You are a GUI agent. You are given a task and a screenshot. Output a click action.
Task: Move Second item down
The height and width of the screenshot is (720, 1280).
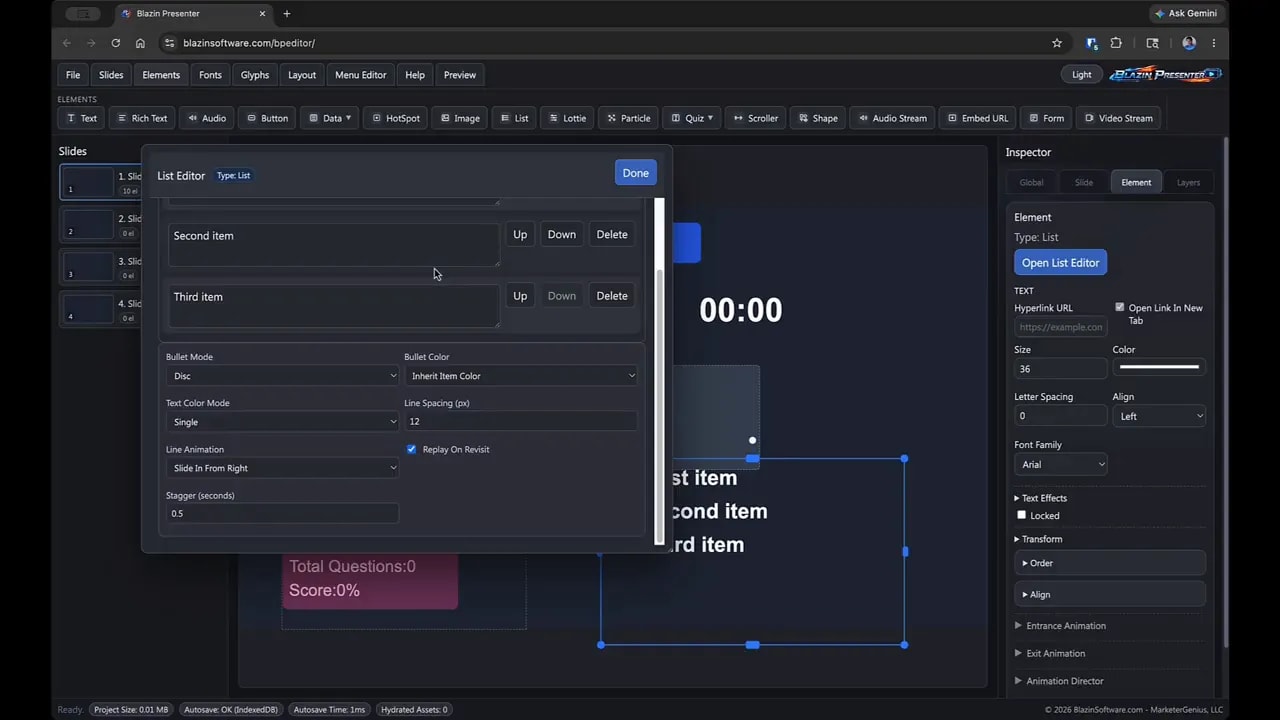point(562,235)
